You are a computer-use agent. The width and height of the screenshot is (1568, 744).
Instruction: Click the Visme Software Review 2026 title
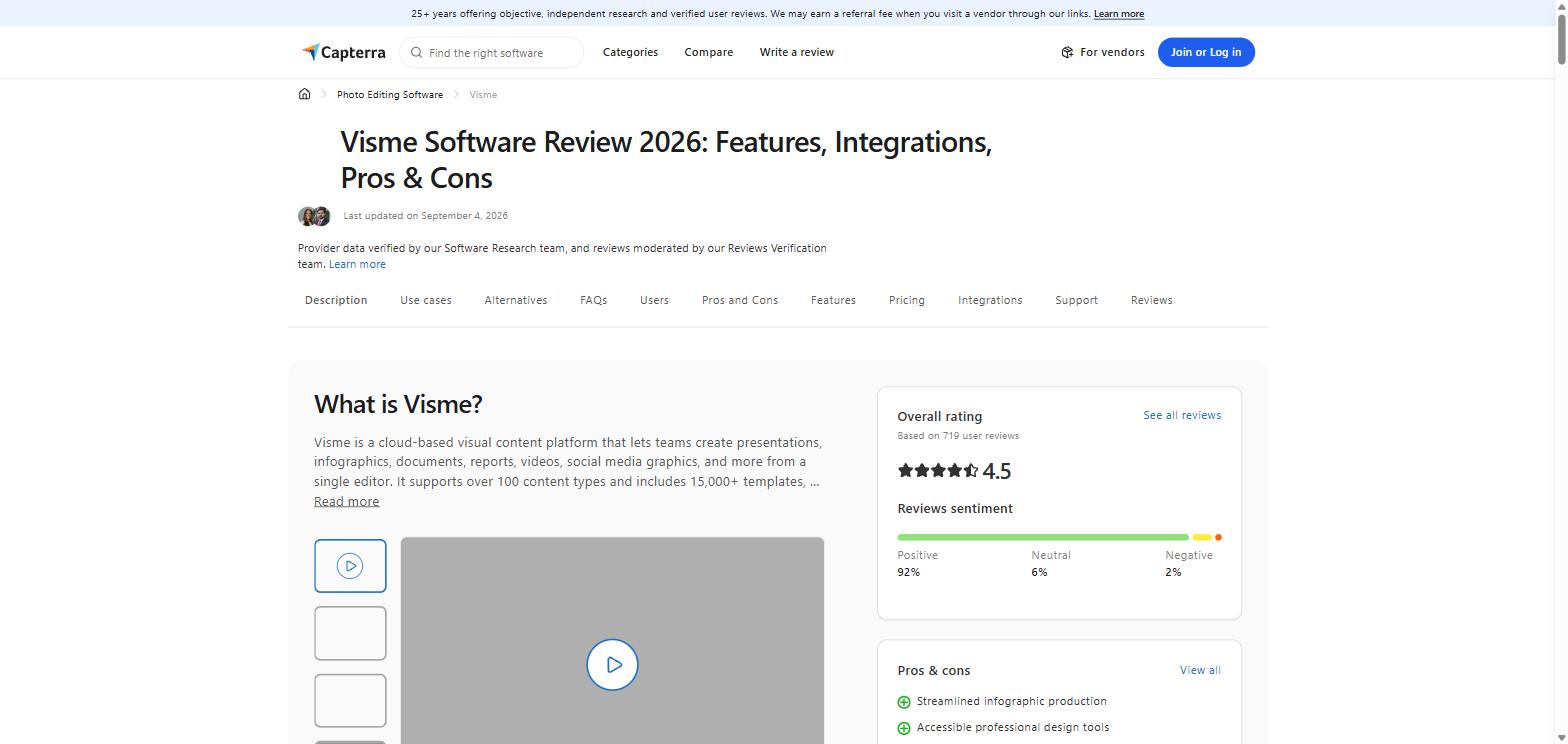pos(666,160)
